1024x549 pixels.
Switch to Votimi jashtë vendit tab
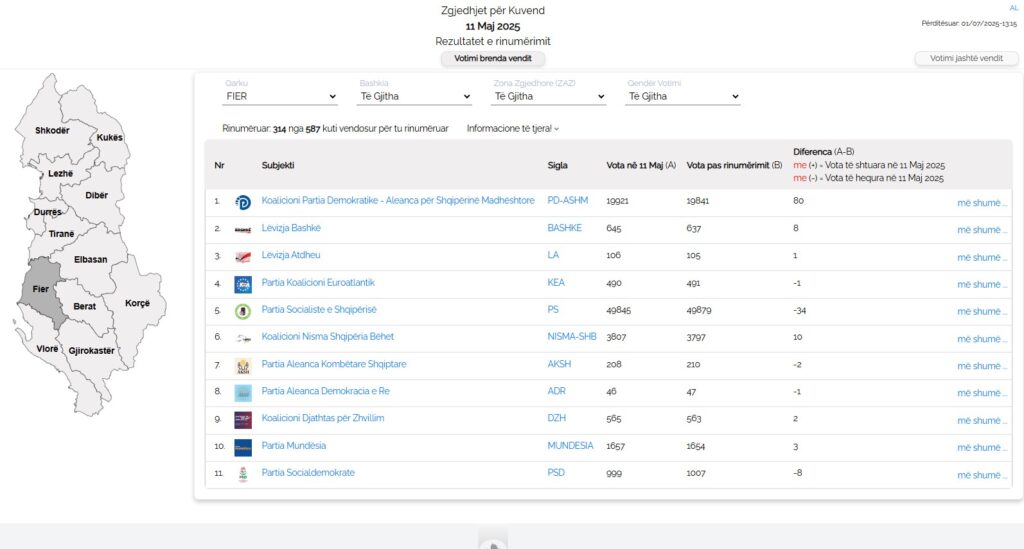pos(966,59)
